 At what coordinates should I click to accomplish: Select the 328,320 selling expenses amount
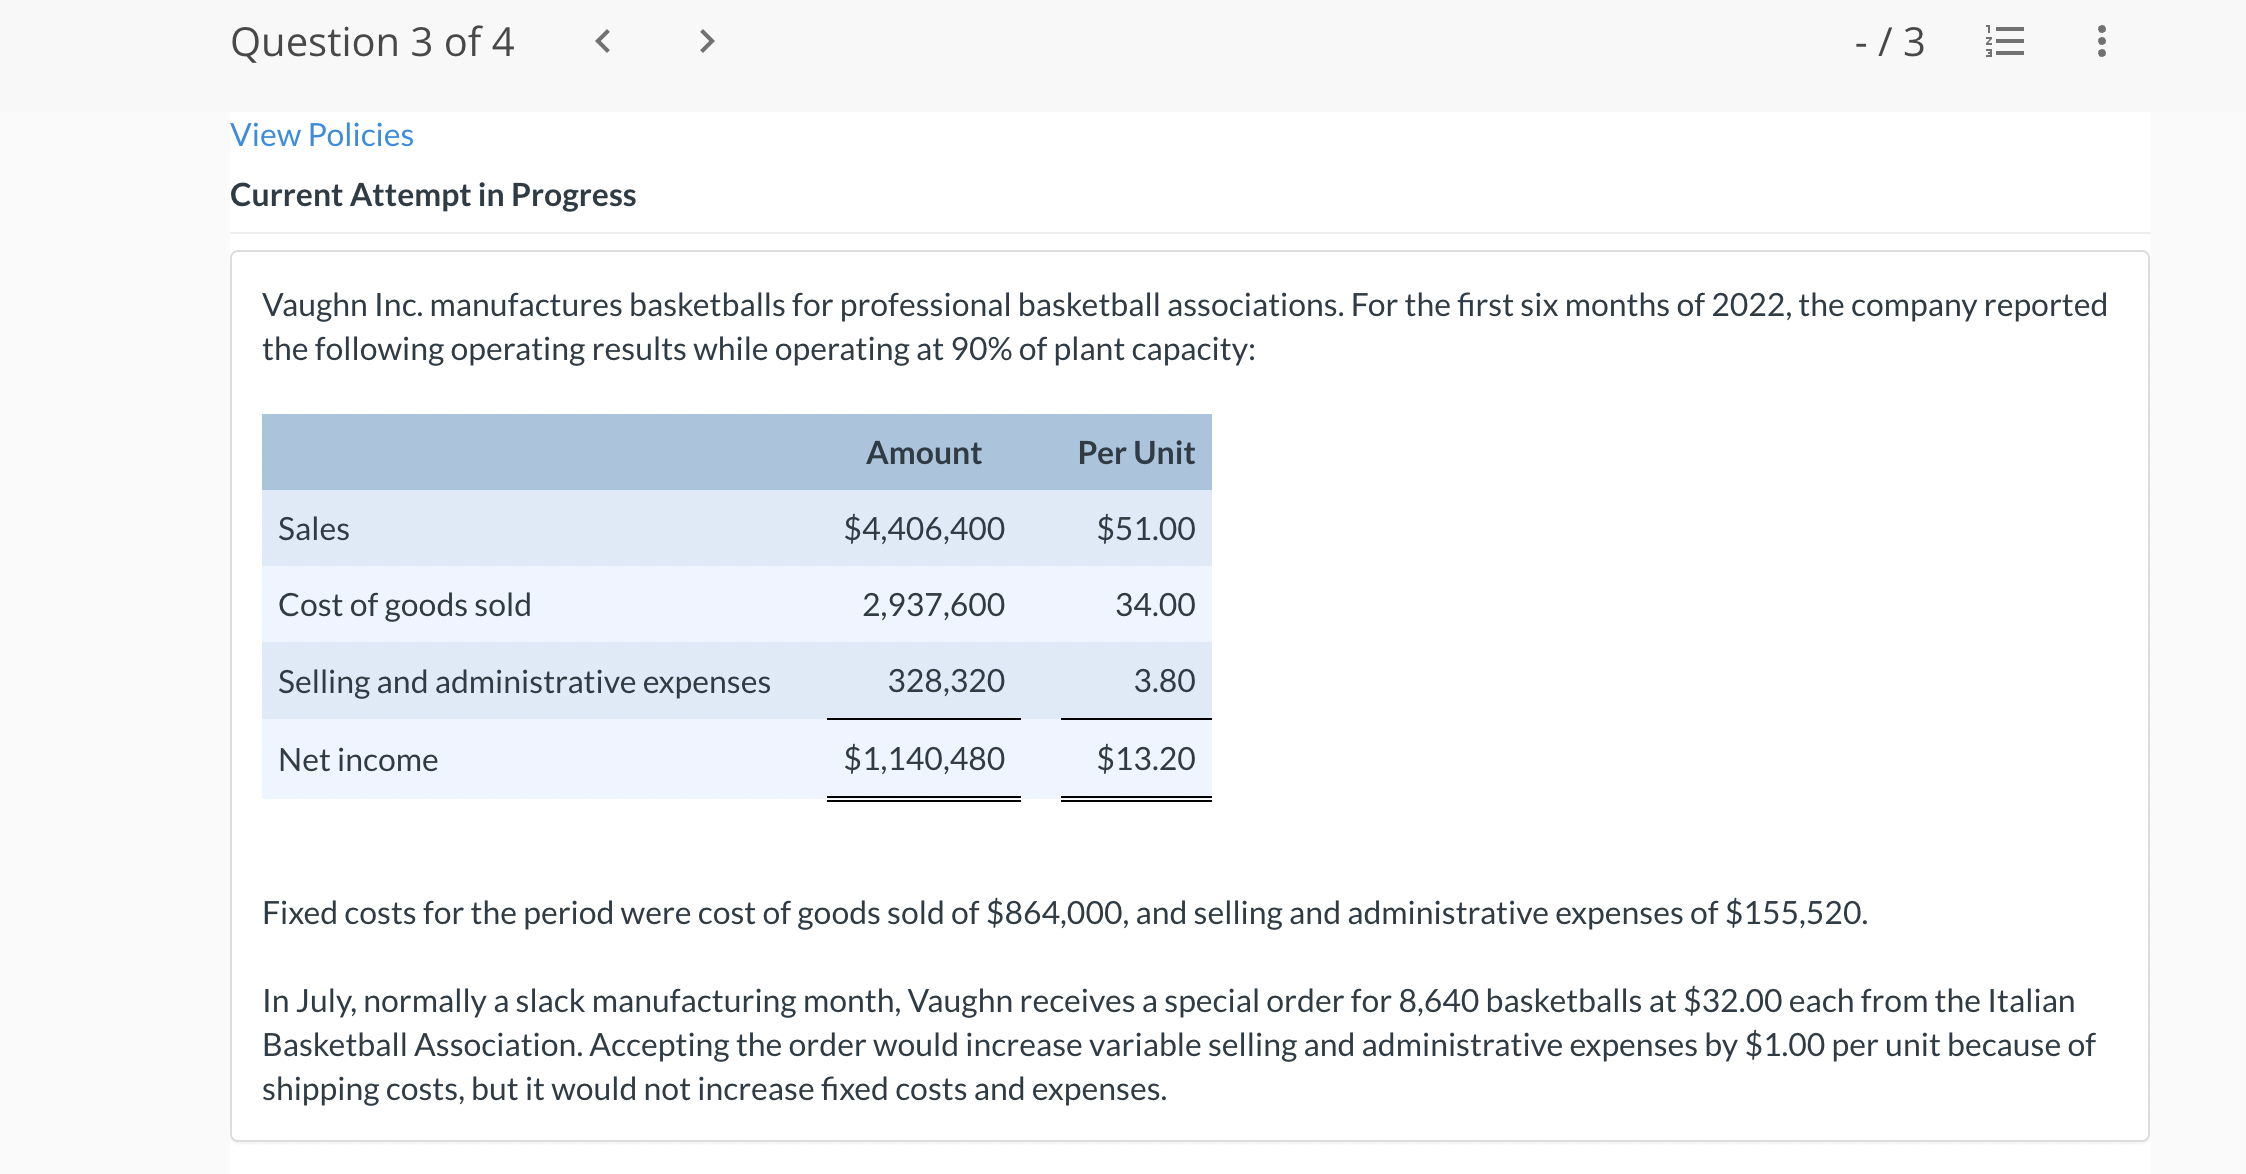(x=945, y=681)
